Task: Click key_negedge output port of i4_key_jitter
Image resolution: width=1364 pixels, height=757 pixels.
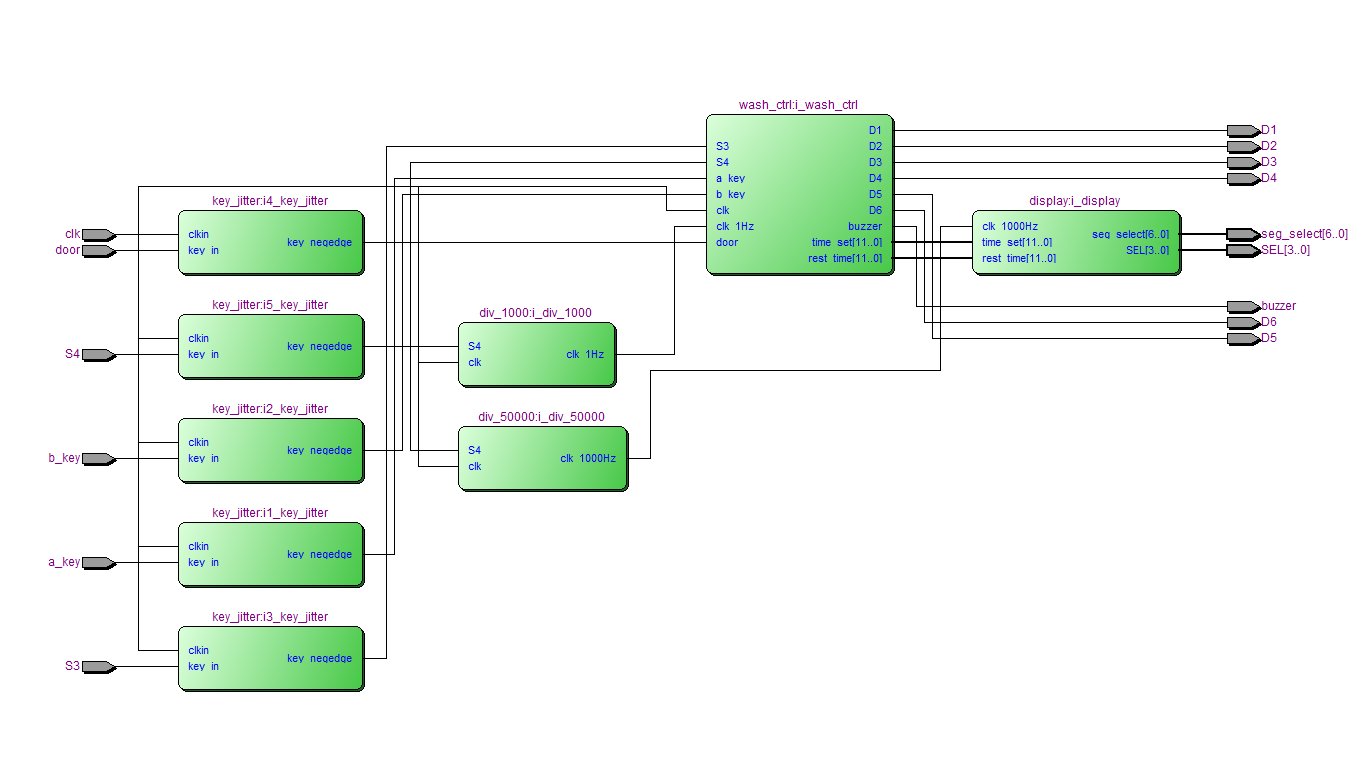Action: pyautogui.click(x=319, y=243)
